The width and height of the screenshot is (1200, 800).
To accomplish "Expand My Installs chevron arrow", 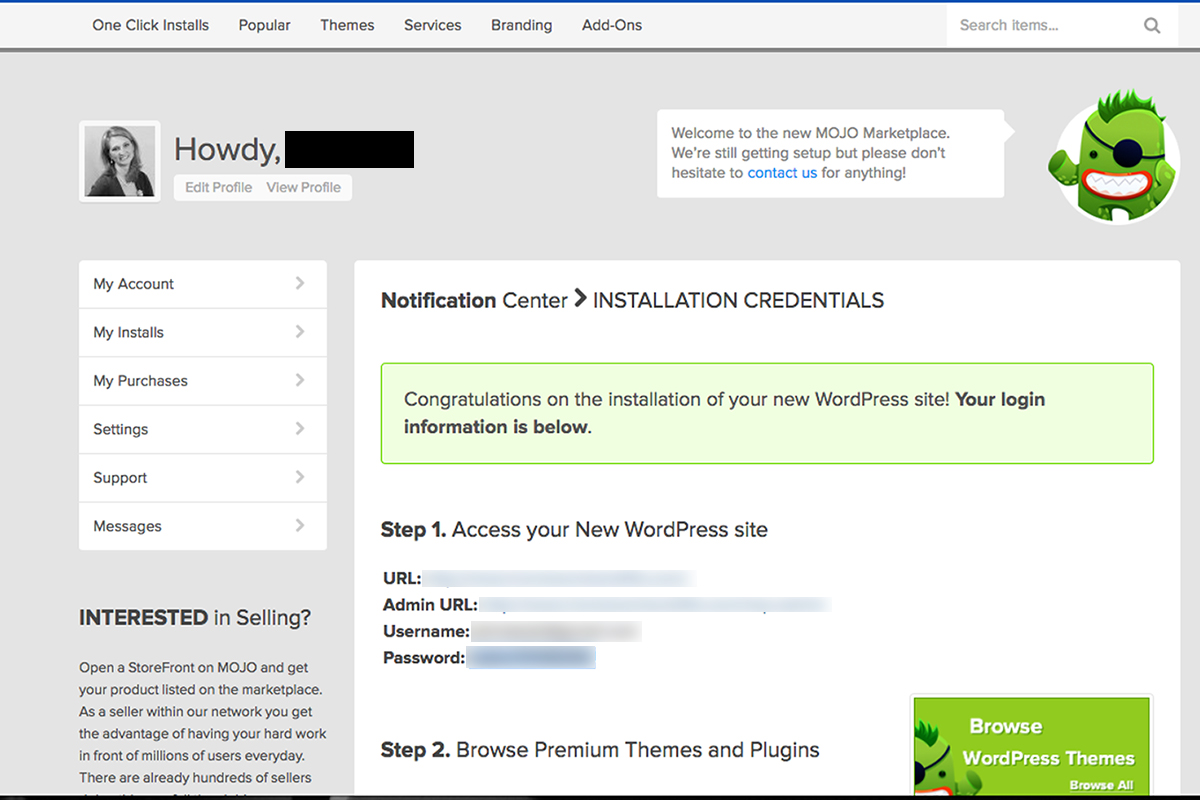I will 300,332.
